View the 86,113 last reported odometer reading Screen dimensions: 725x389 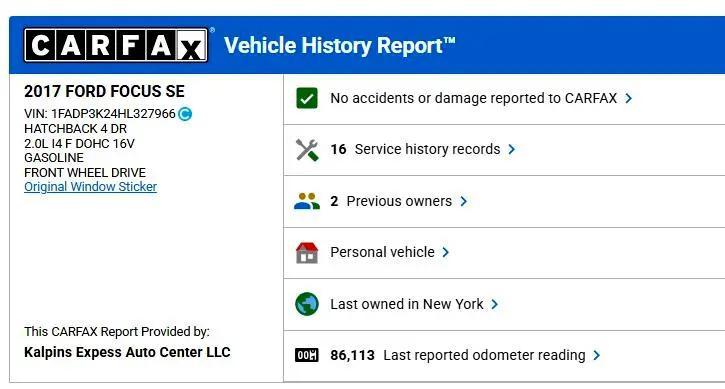[458, 355]
